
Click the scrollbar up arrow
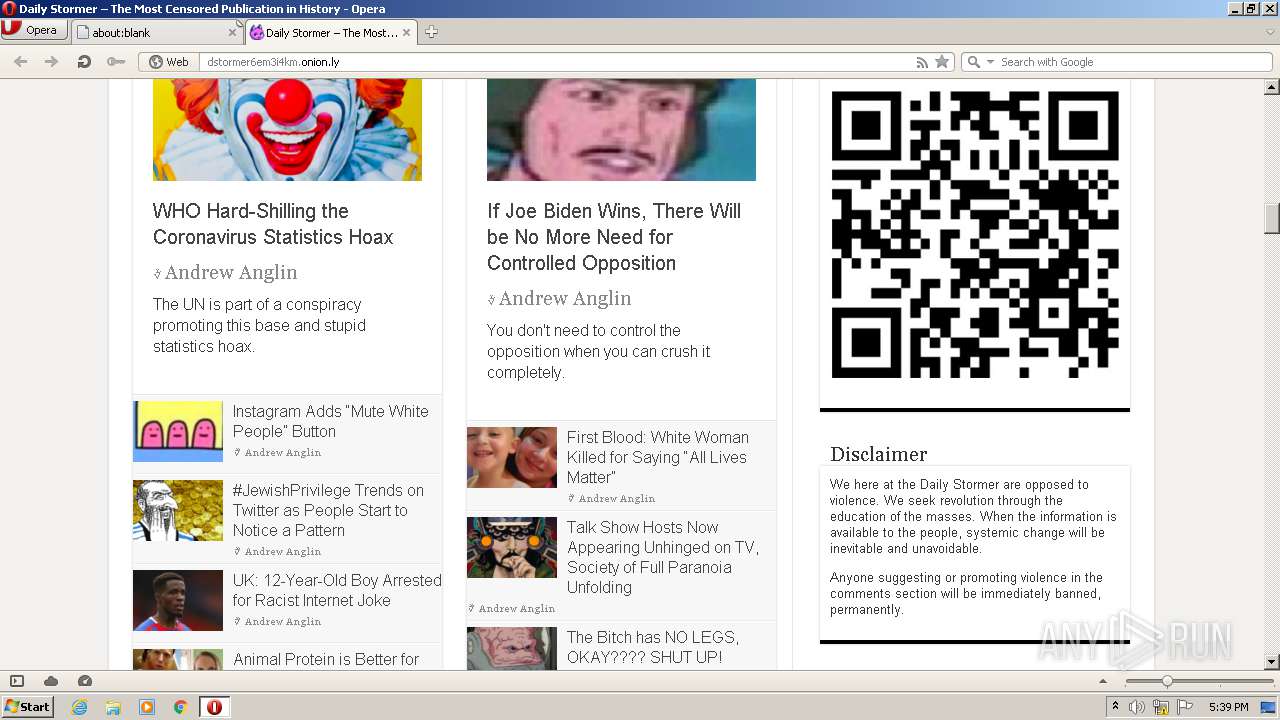pyautogui.click(x=1271, y=88)
